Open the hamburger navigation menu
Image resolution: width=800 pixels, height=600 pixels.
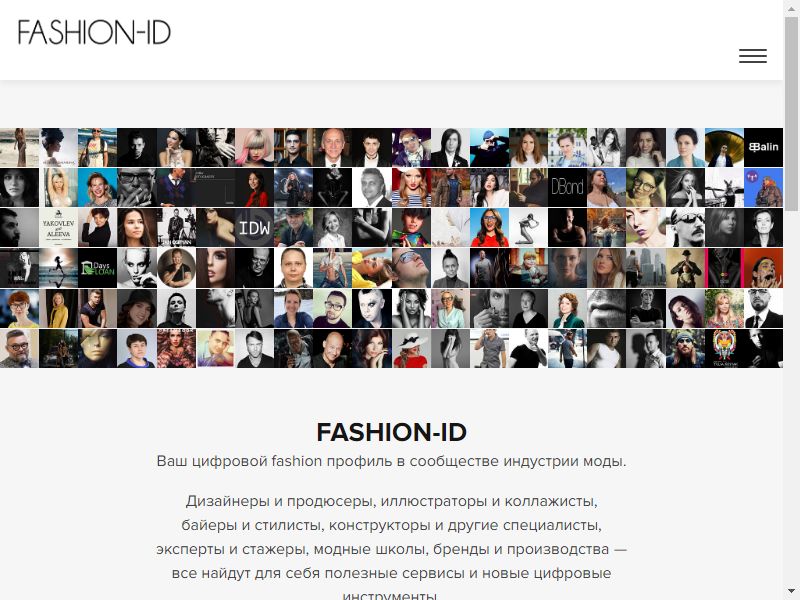pyautogui.click(x=753, y=56)
